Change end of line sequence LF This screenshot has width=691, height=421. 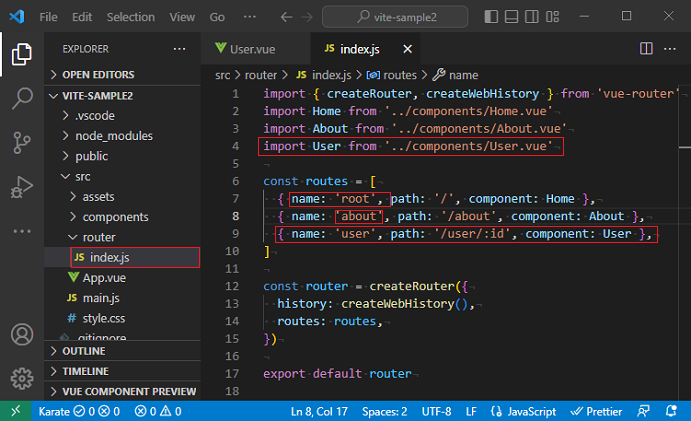(x=471, y=411)
